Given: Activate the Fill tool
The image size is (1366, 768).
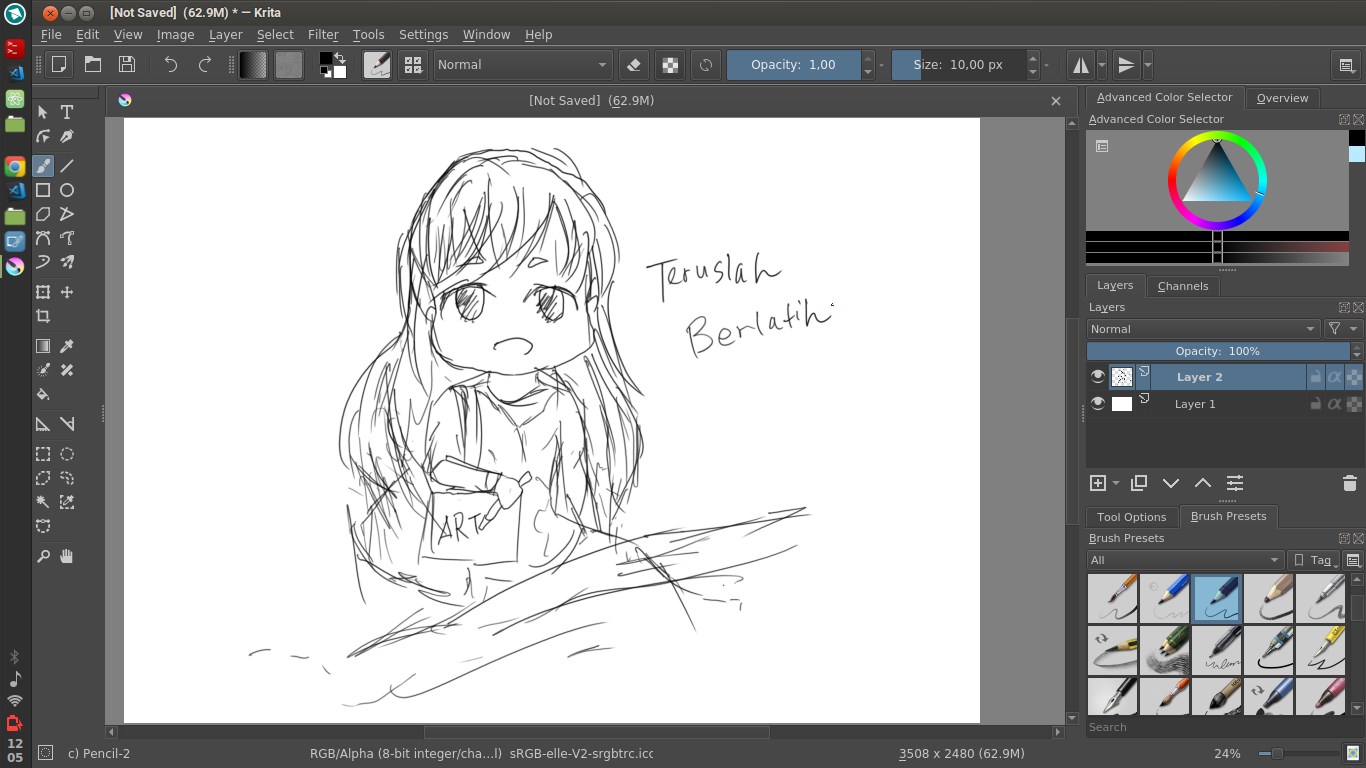Looking at the screenshot, I should coord(42,394).
